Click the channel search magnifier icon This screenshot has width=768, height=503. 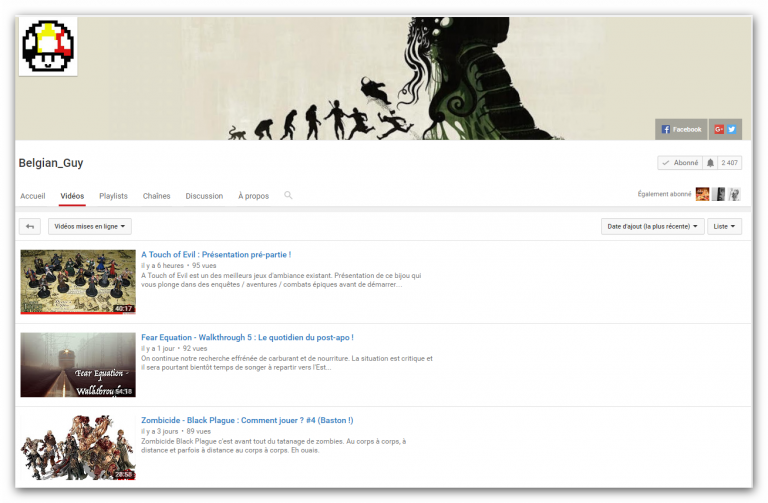(288, 195)
